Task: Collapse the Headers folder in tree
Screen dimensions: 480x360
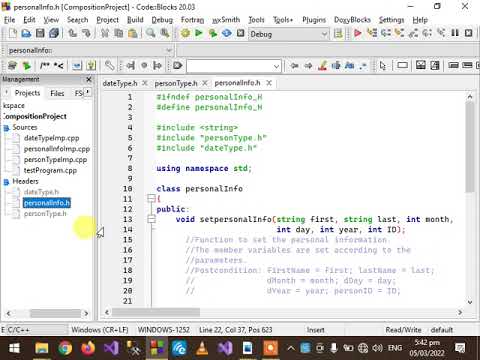Action: pos(6,182)
